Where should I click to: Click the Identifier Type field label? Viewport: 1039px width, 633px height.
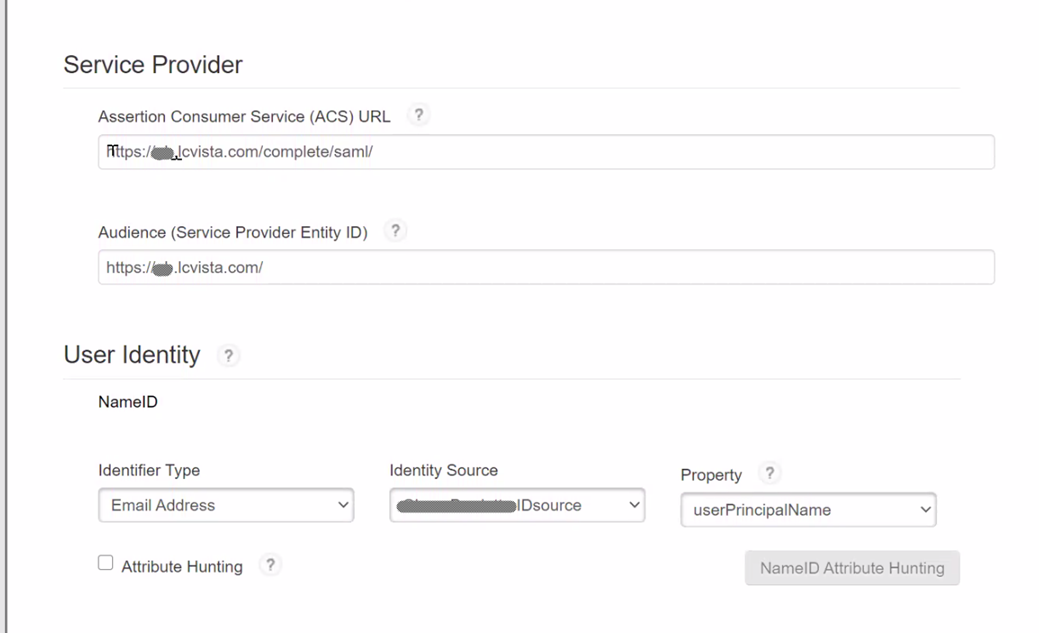(x=149, y=470)
